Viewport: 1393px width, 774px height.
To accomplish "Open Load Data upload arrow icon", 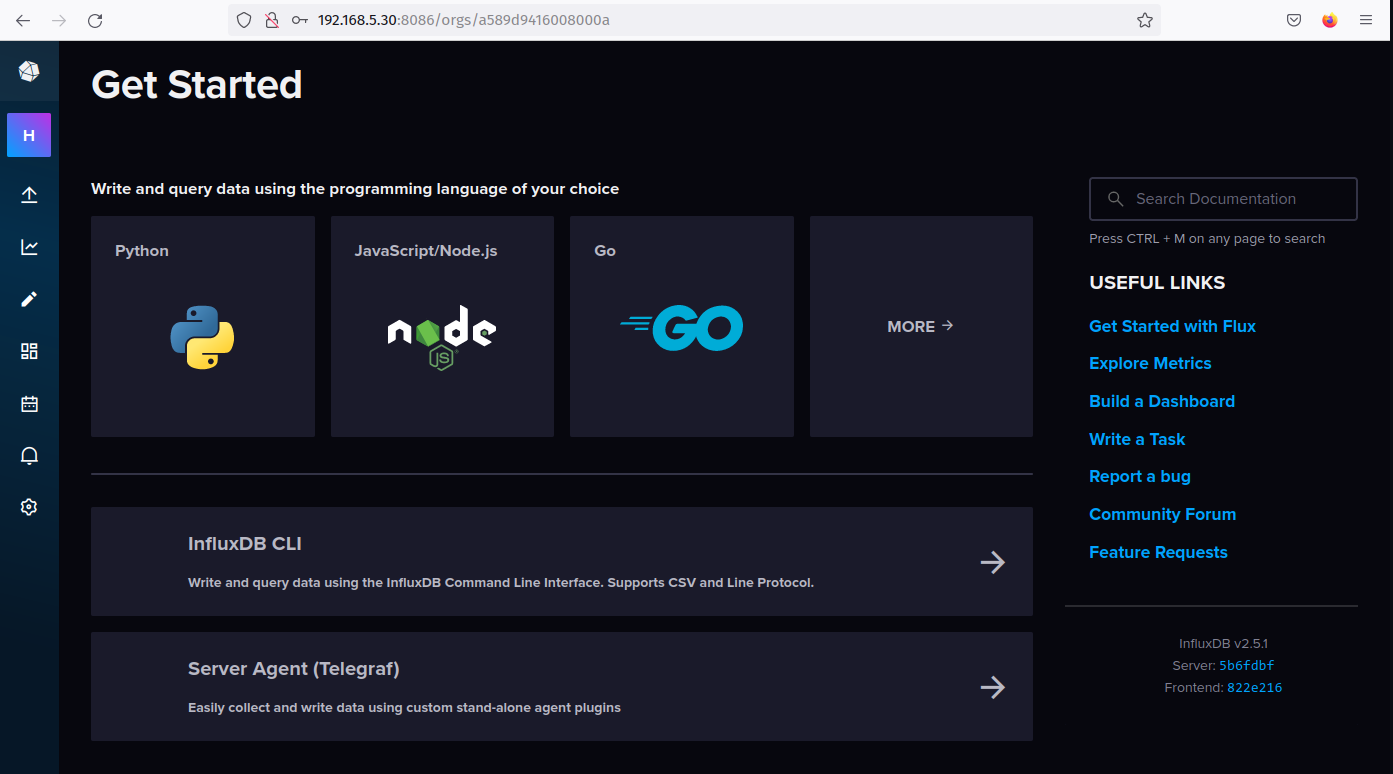I will click(29, 195).
